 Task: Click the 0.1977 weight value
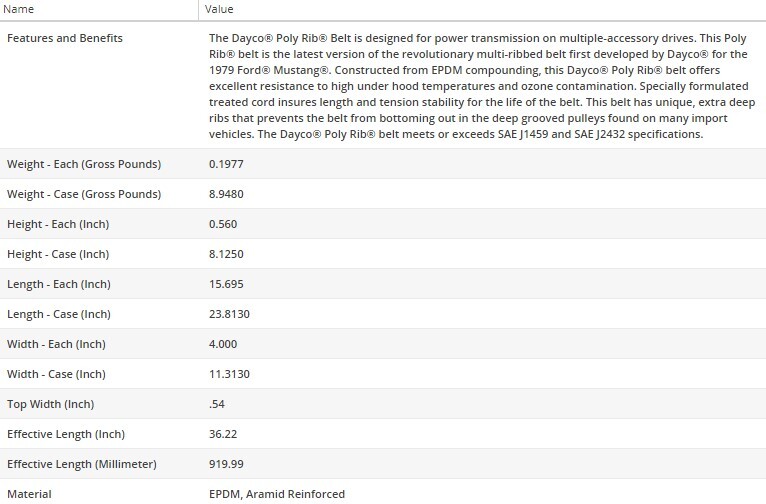pos(226,164)
